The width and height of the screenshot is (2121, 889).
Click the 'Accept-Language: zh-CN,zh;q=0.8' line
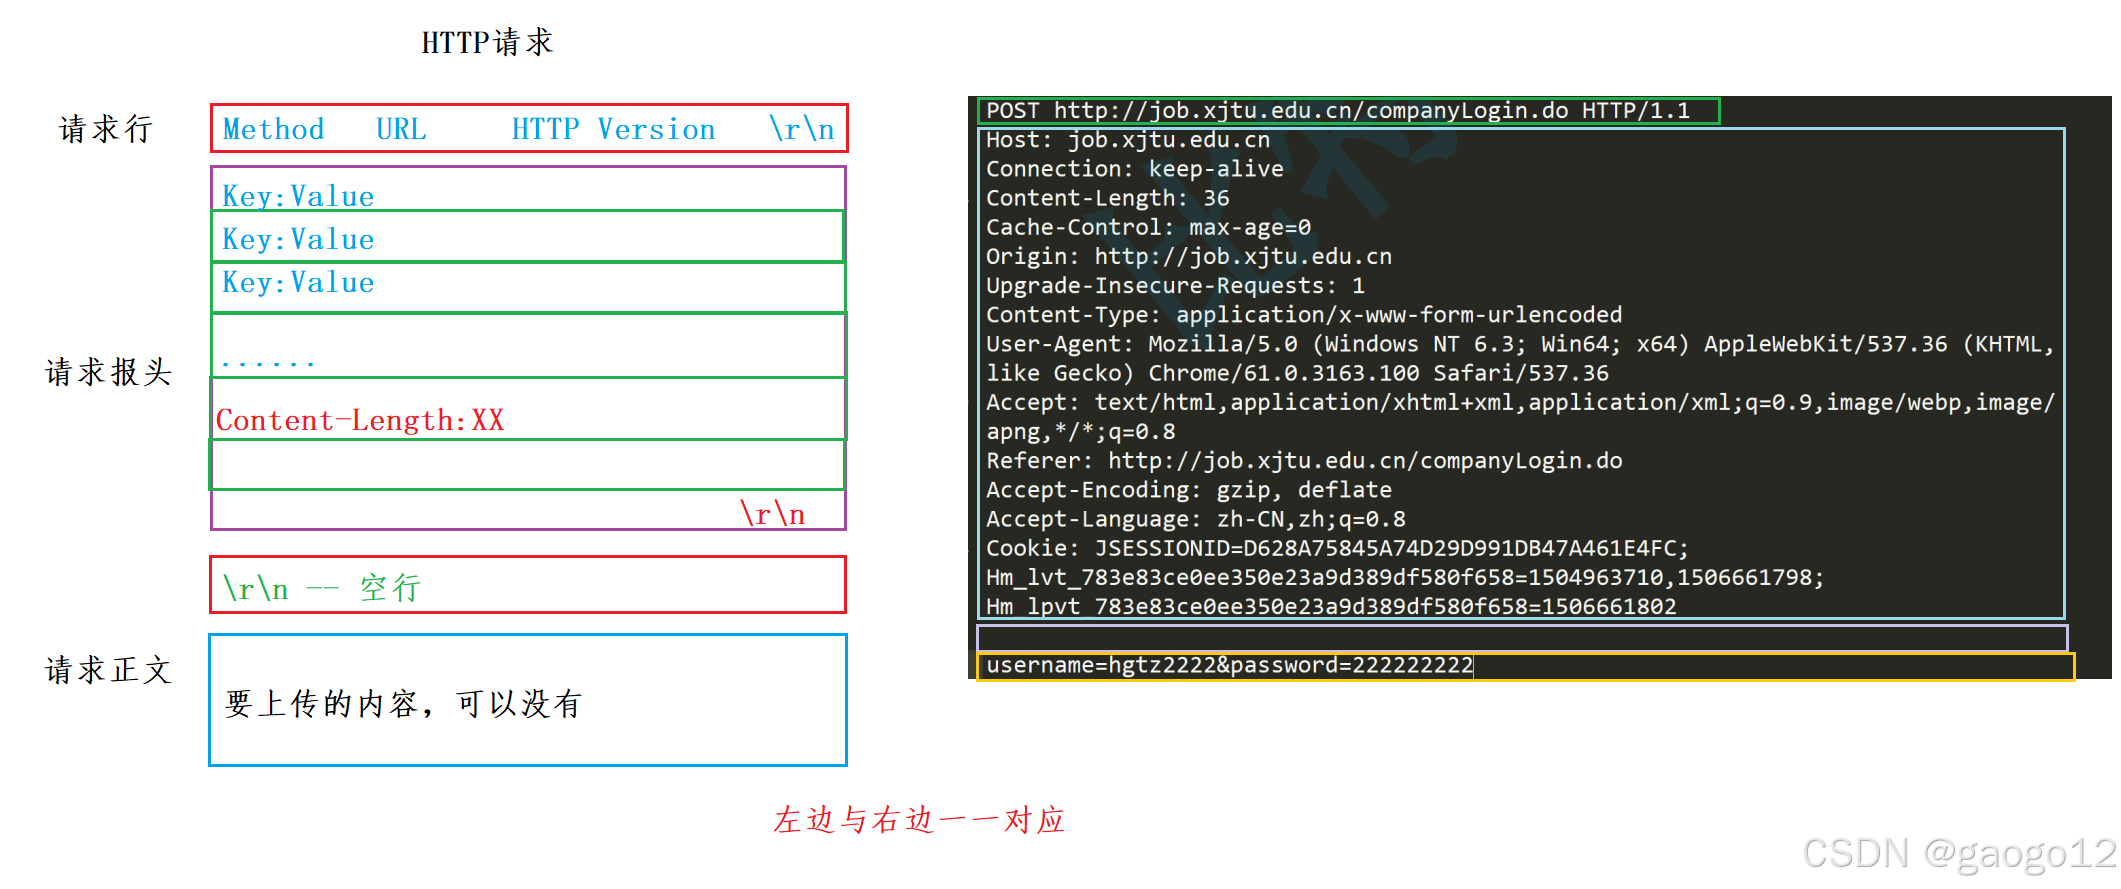pos(1196,519)
